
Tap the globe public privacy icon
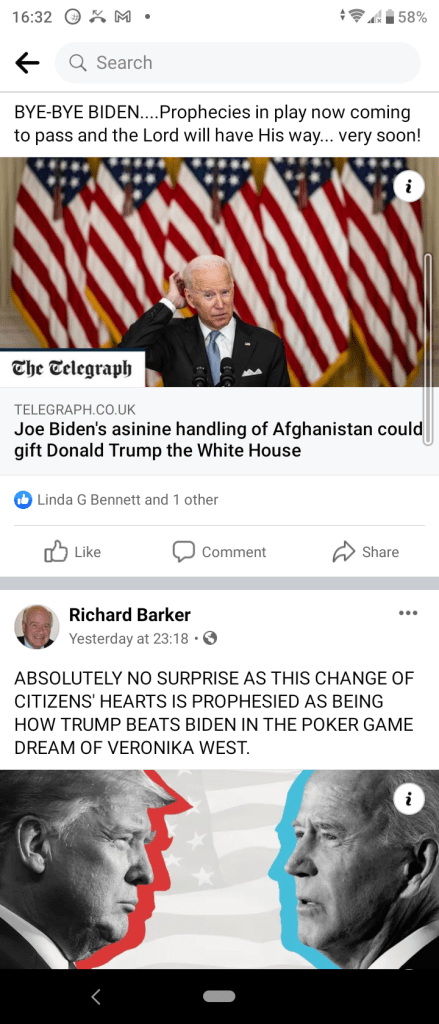pos(210,639)
